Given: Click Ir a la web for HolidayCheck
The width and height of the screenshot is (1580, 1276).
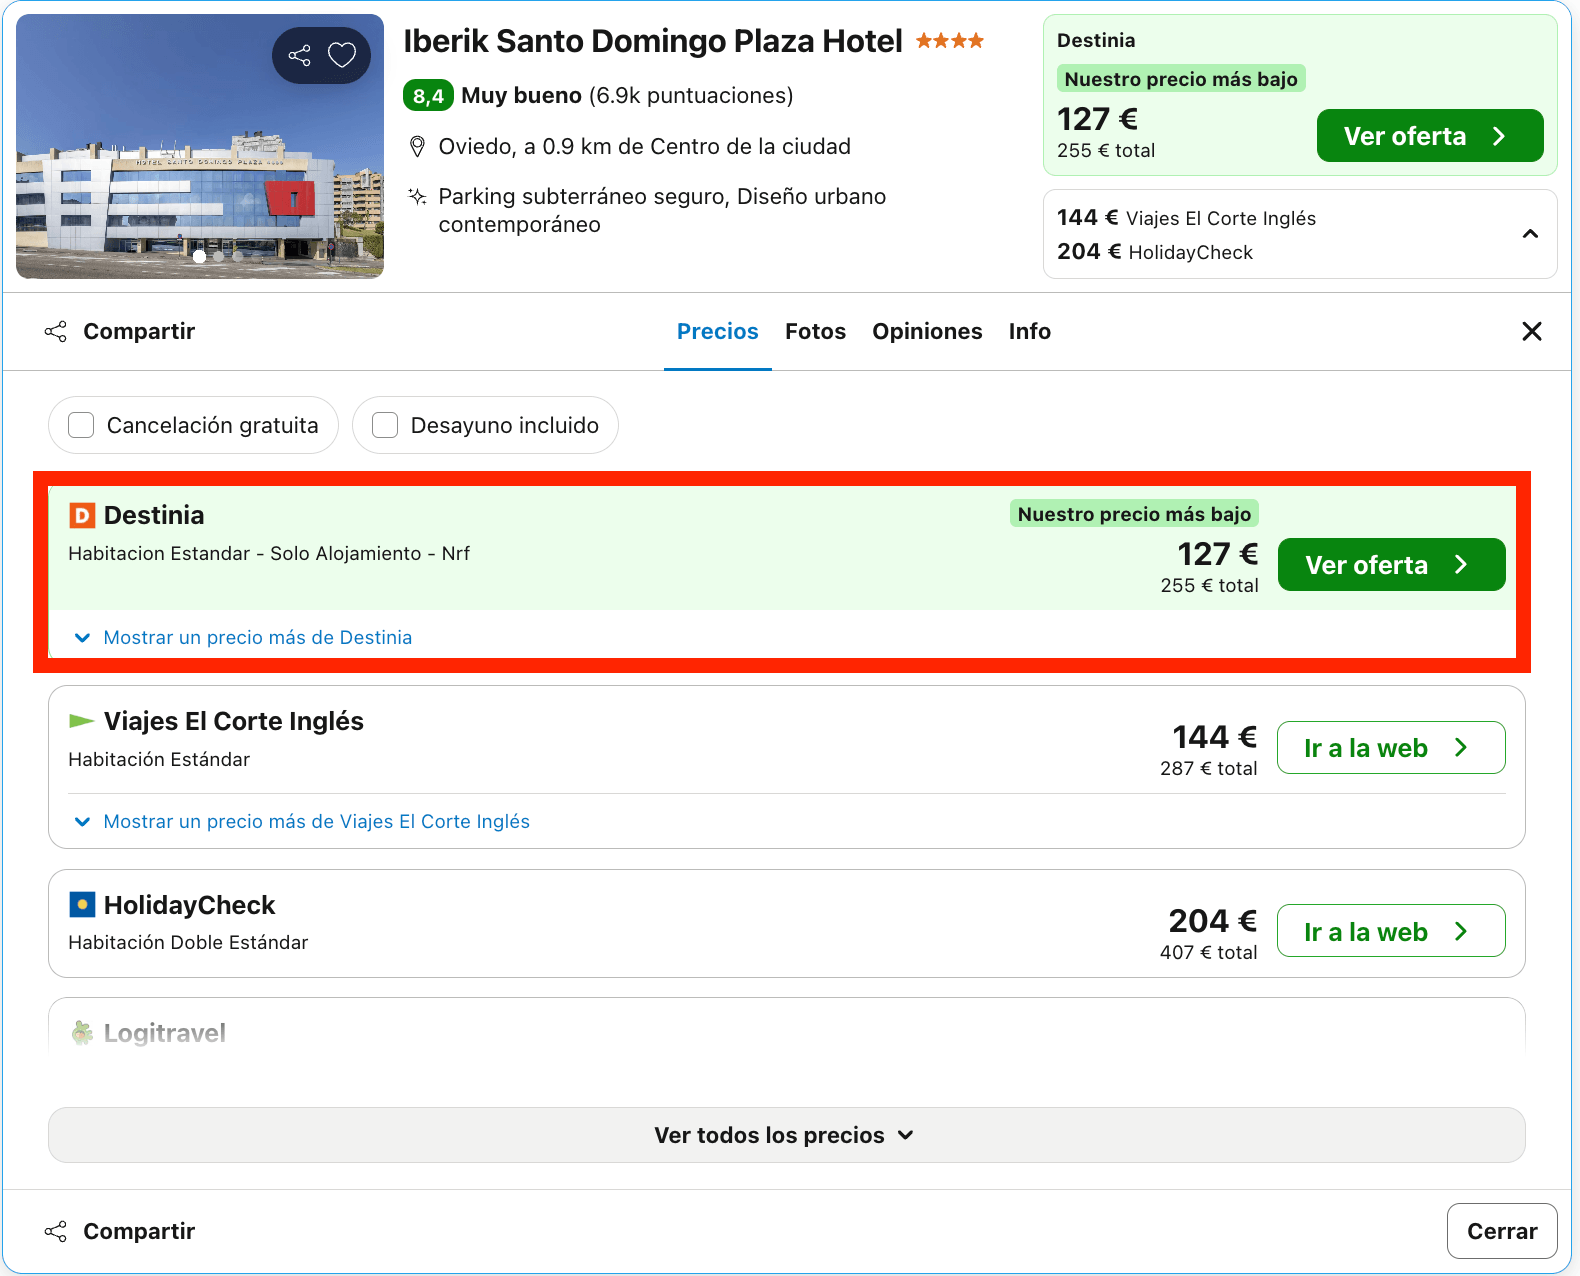Looking at the screenshot, I should 1392,931.
